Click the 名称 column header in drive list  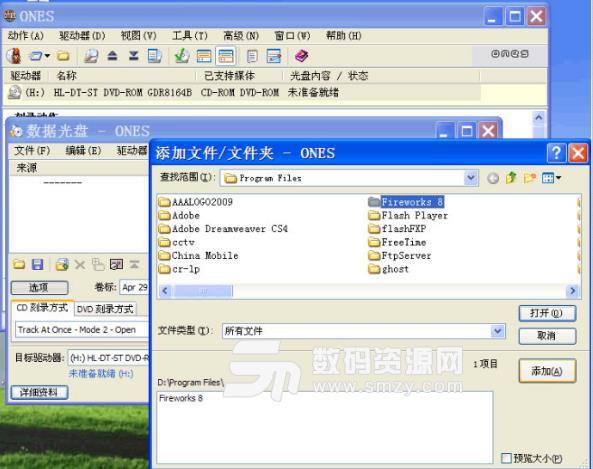(x=67, y=76)
